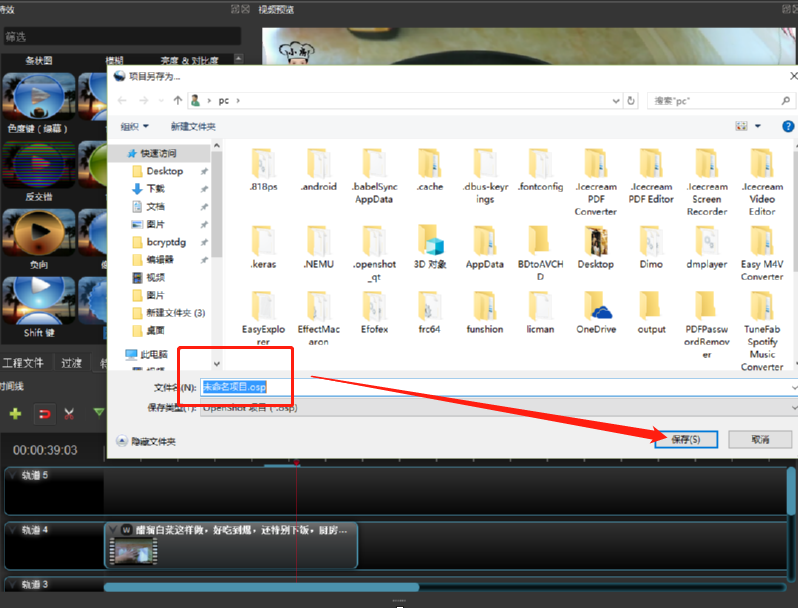Screen dimensions: 798x608
Task: Add a new track with the green plus icon
Action: [x=15, y=414]
